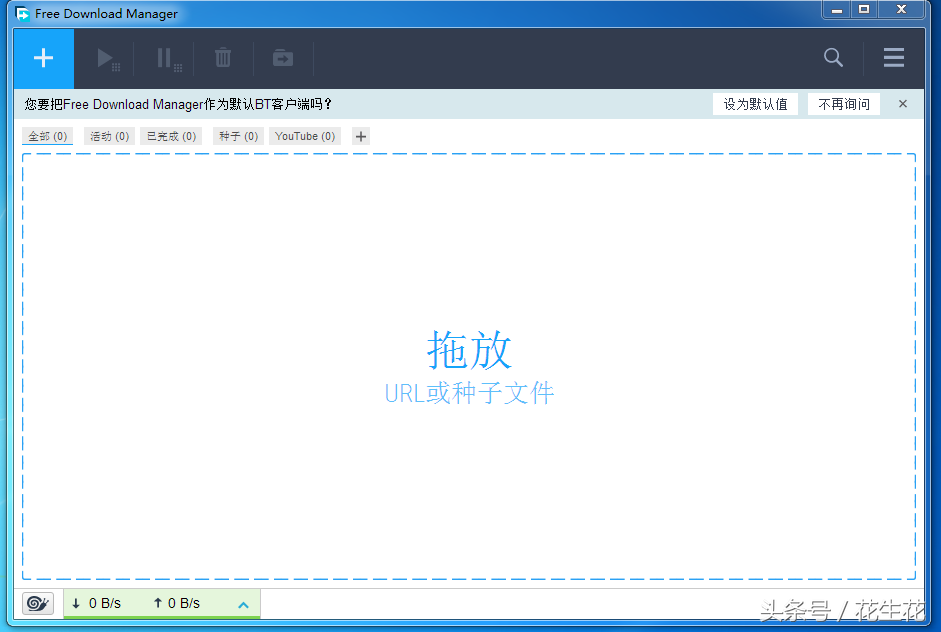Image resolution: width=941 pixels, height=632 pixels.
Task: Switch to 活动 (0) tab
Action: coord(109,136)
